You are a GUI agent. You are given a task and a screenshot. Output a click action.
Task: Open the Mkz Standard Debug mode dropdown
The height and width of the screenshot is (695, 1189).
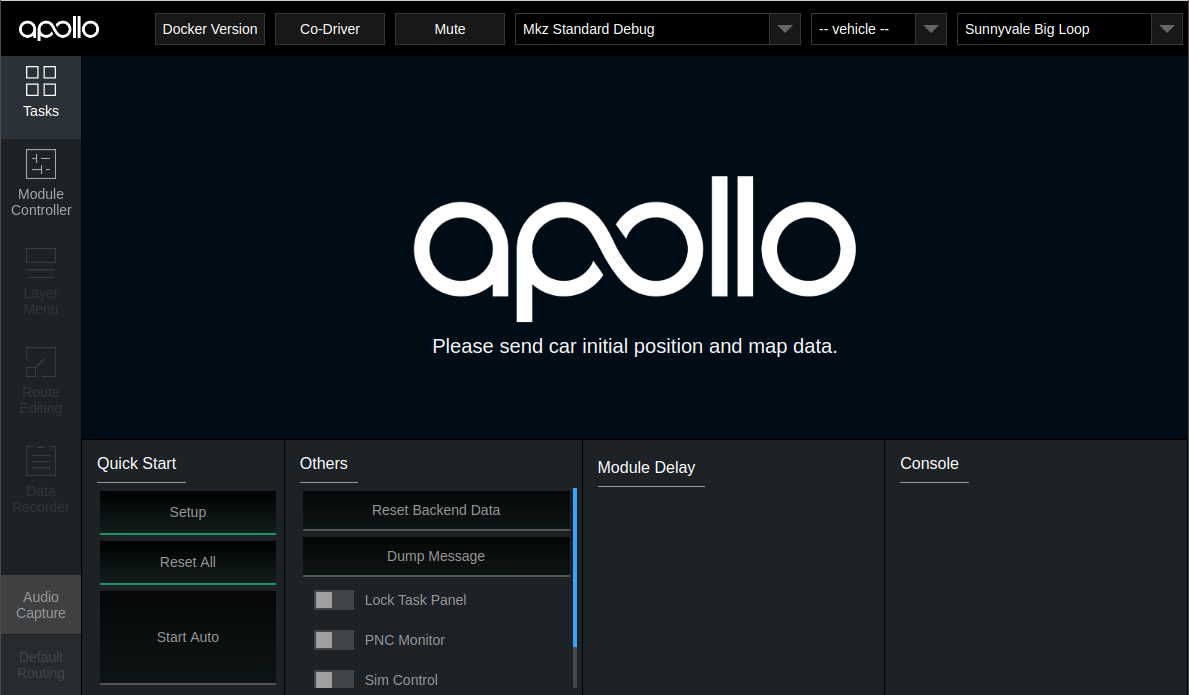pos(657,29)
